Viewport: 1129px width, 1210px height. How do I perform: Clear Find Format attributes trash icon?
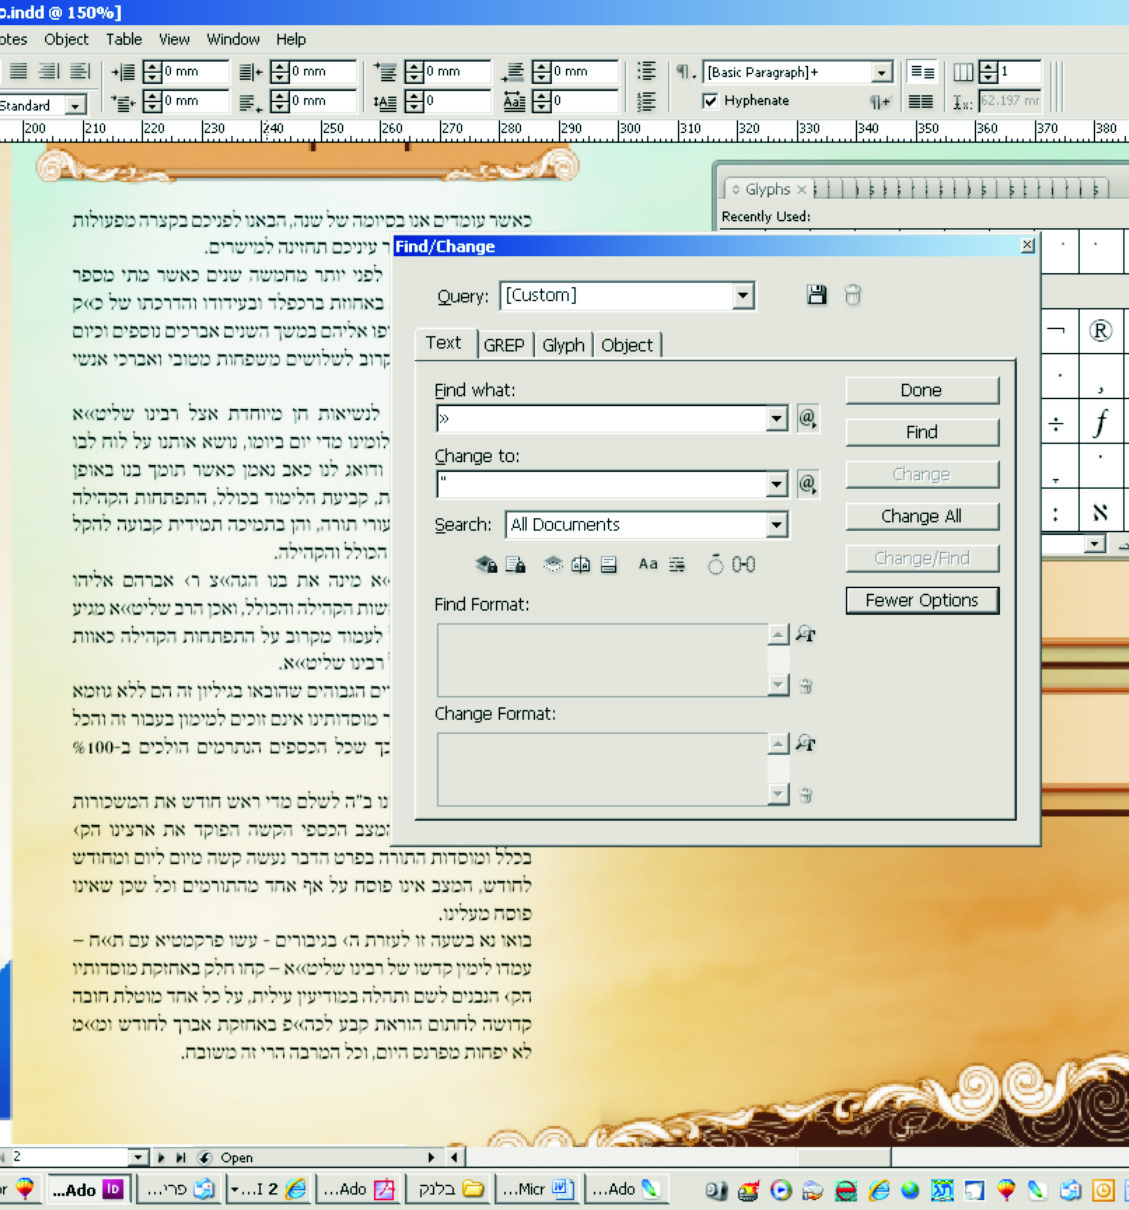coord(806,686)
